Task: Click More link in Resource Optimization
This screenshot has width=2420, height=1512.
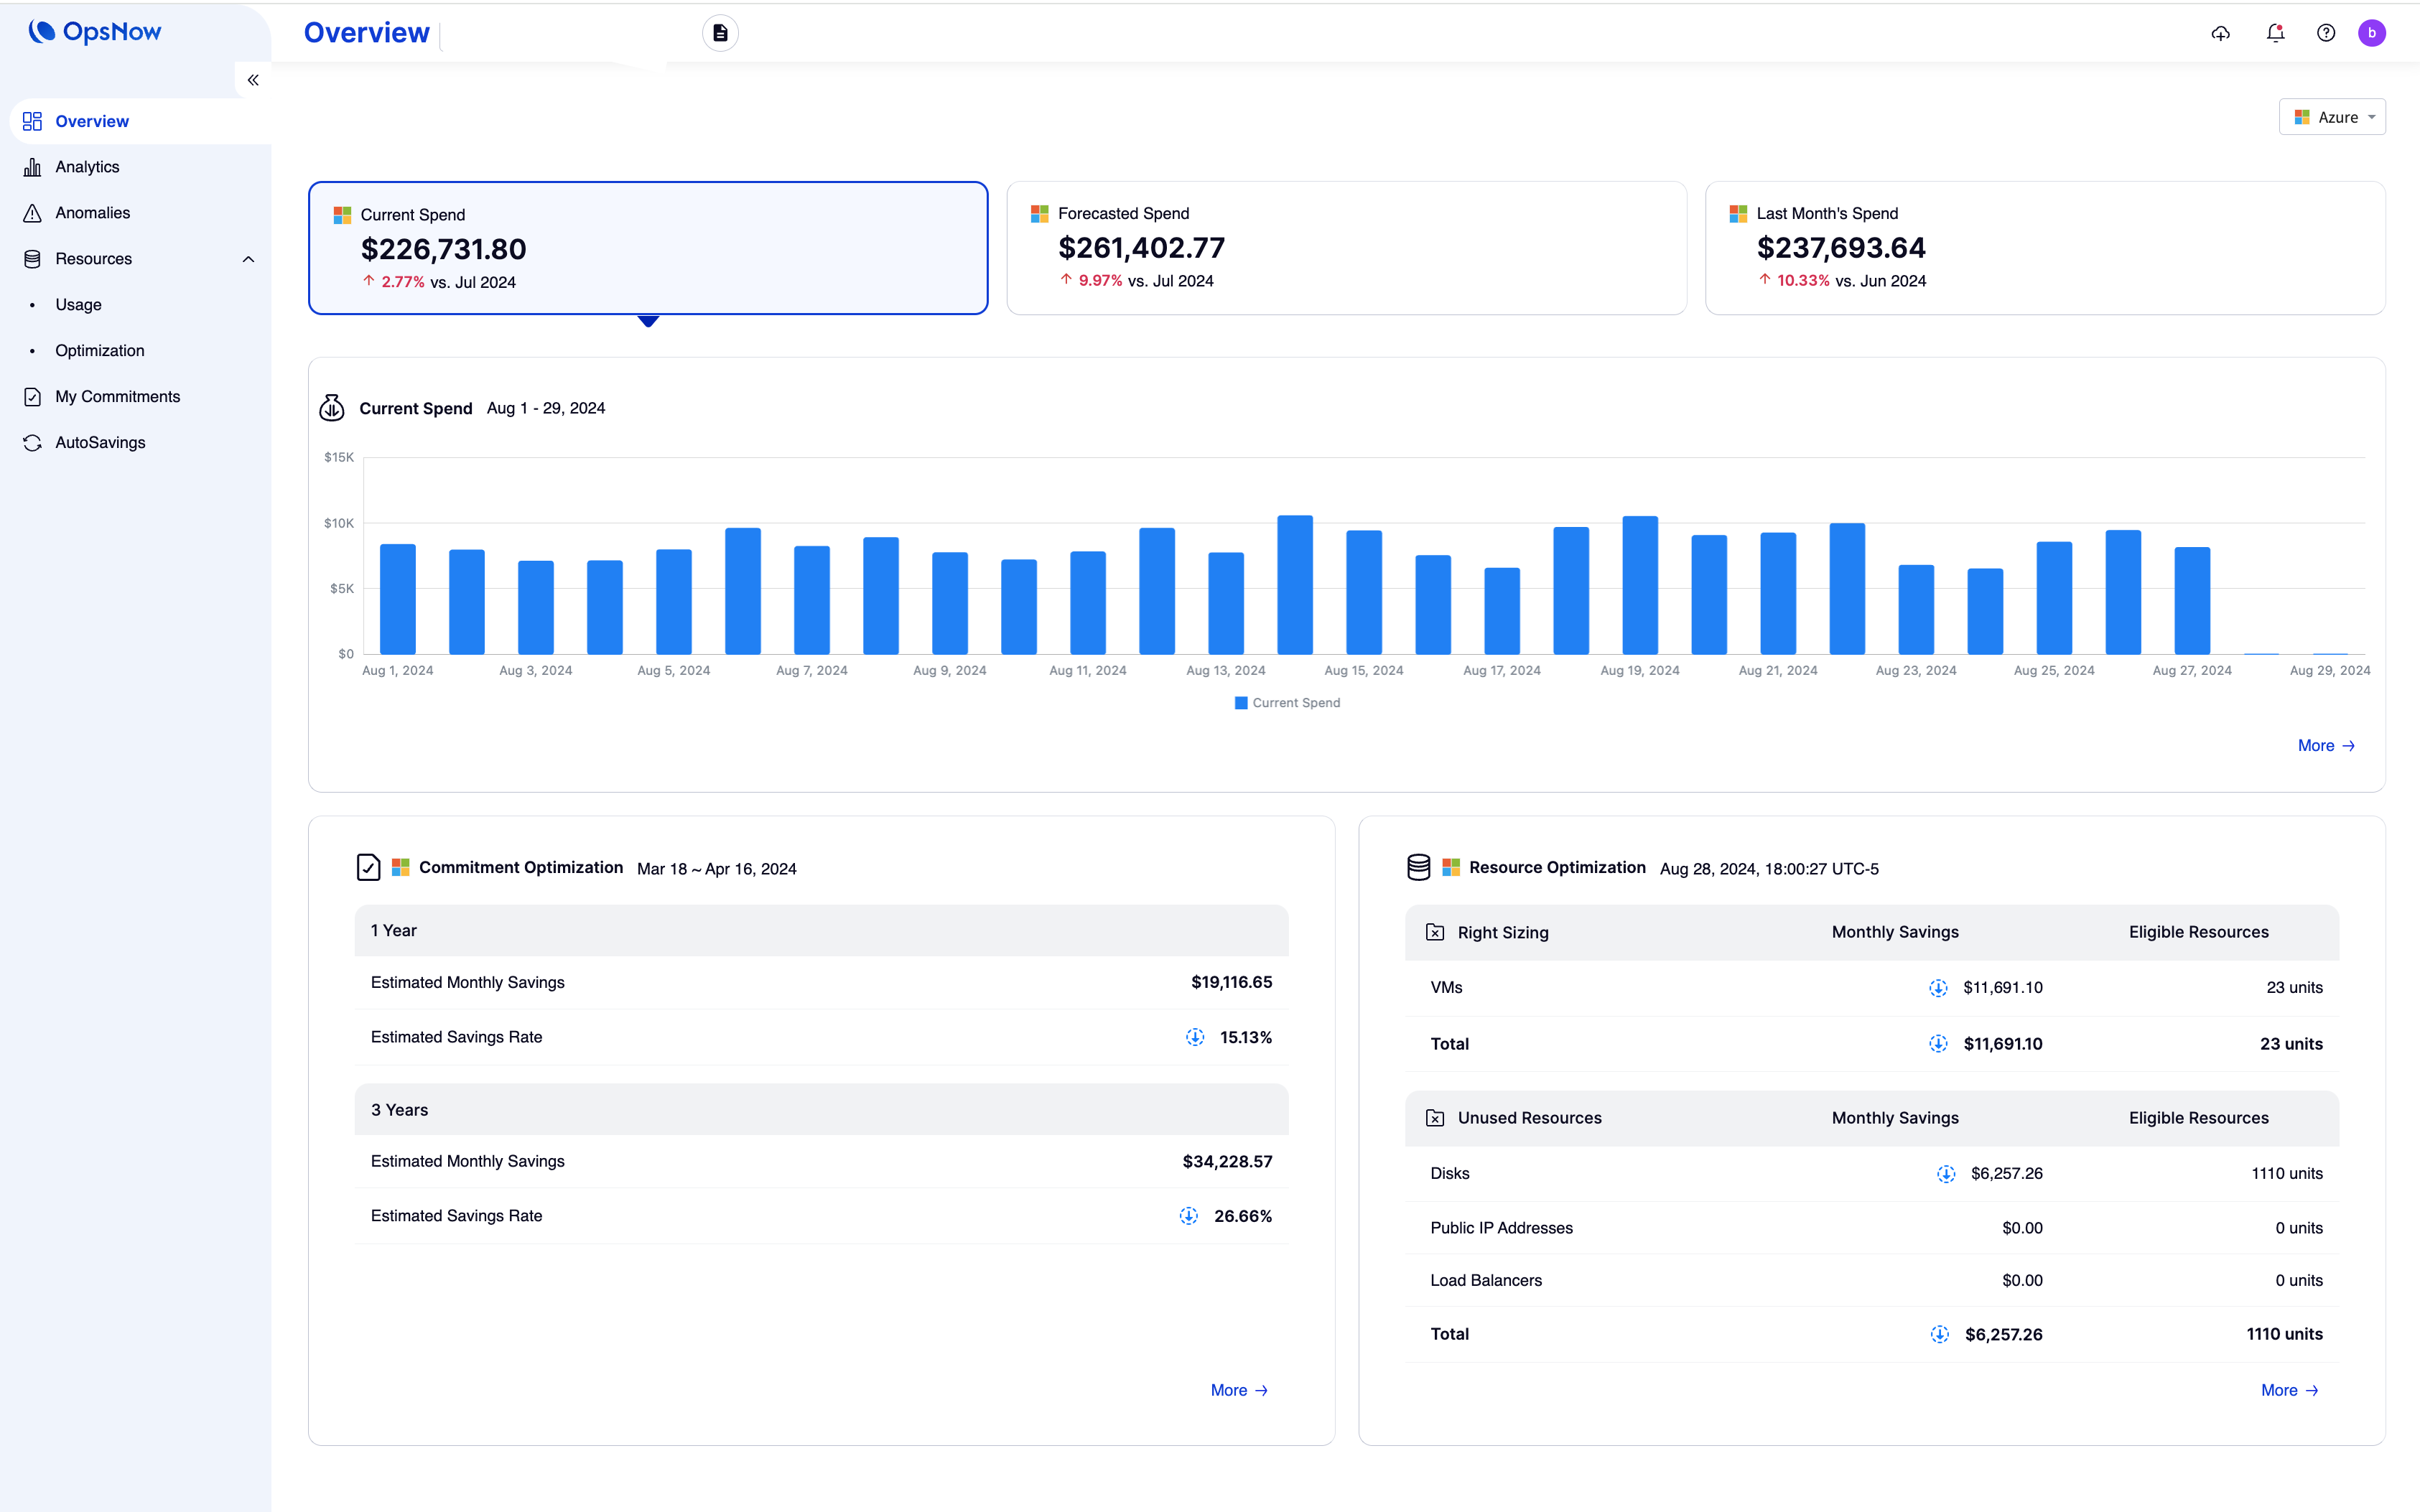Action: click(x=2289, y=1390)
